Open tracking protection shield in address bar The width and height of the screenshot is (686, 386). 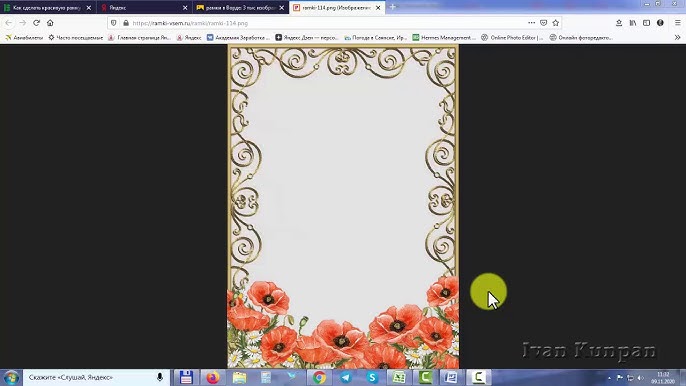click(114, 23)
